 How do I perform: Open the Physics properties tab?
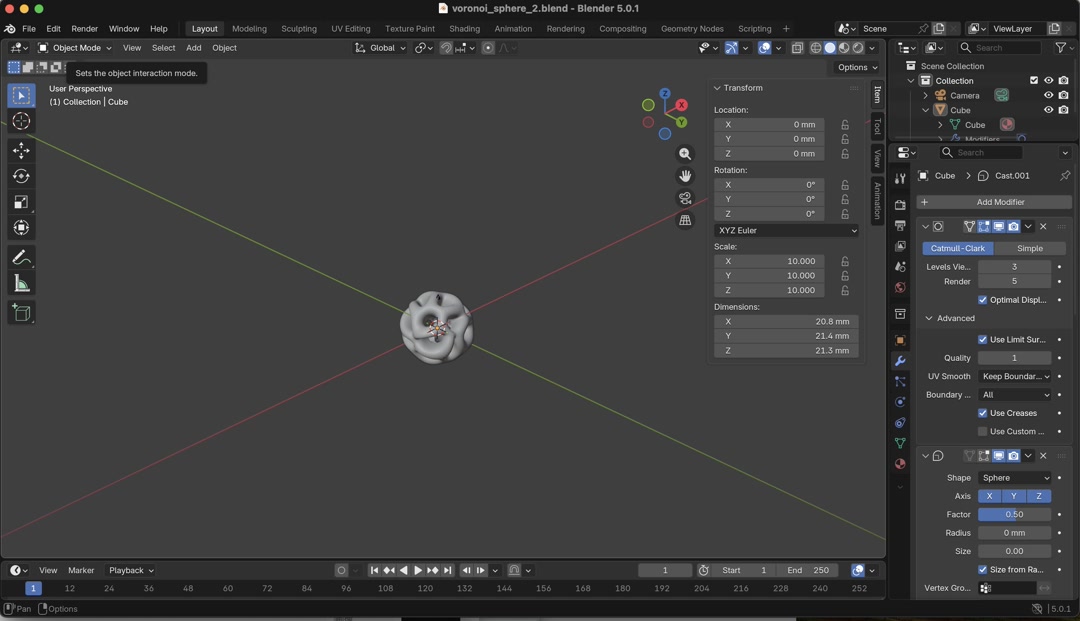click(x=899, y=399)
